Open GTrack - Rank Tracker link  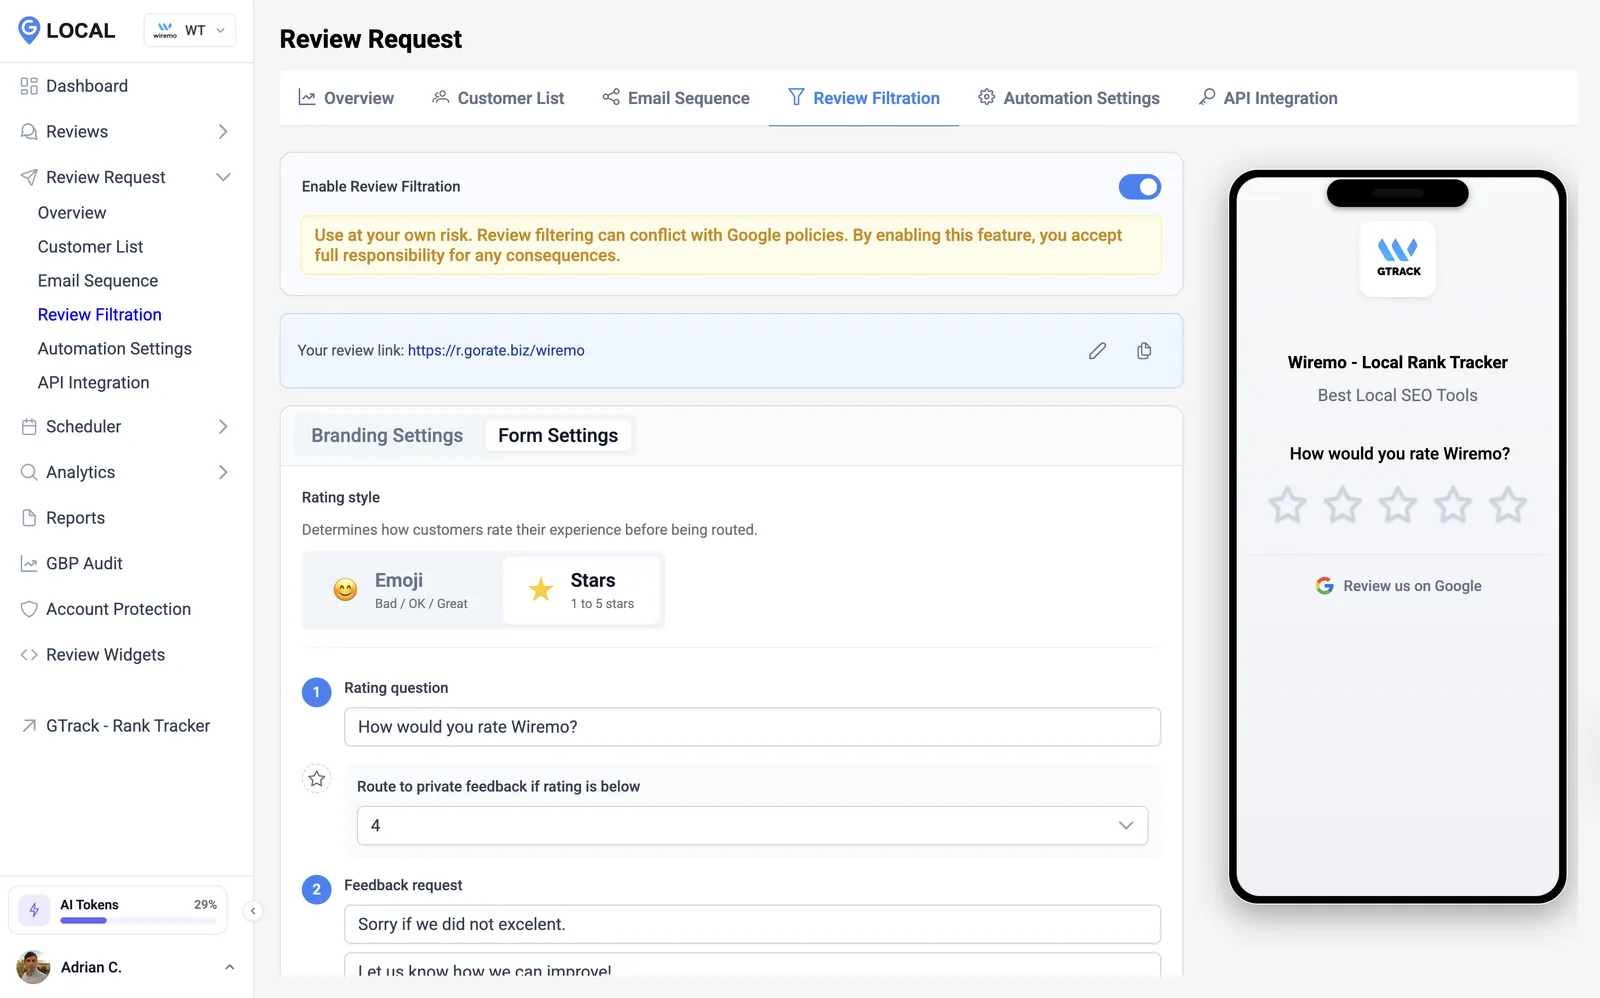[x=128, y=726]
